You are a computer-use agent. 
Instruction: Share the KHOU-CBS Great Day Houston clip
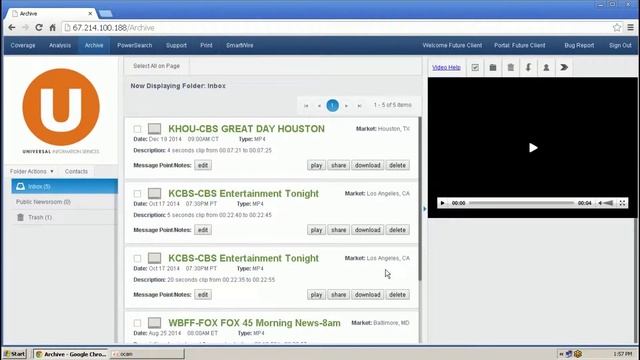pos(338,165)
